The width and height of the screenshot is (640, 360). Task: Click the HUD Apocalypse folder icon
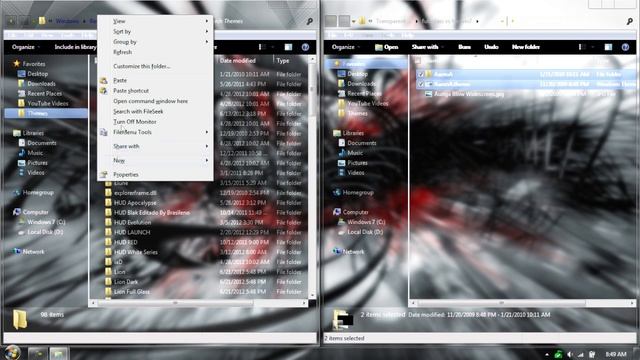(x=108, y=203)
